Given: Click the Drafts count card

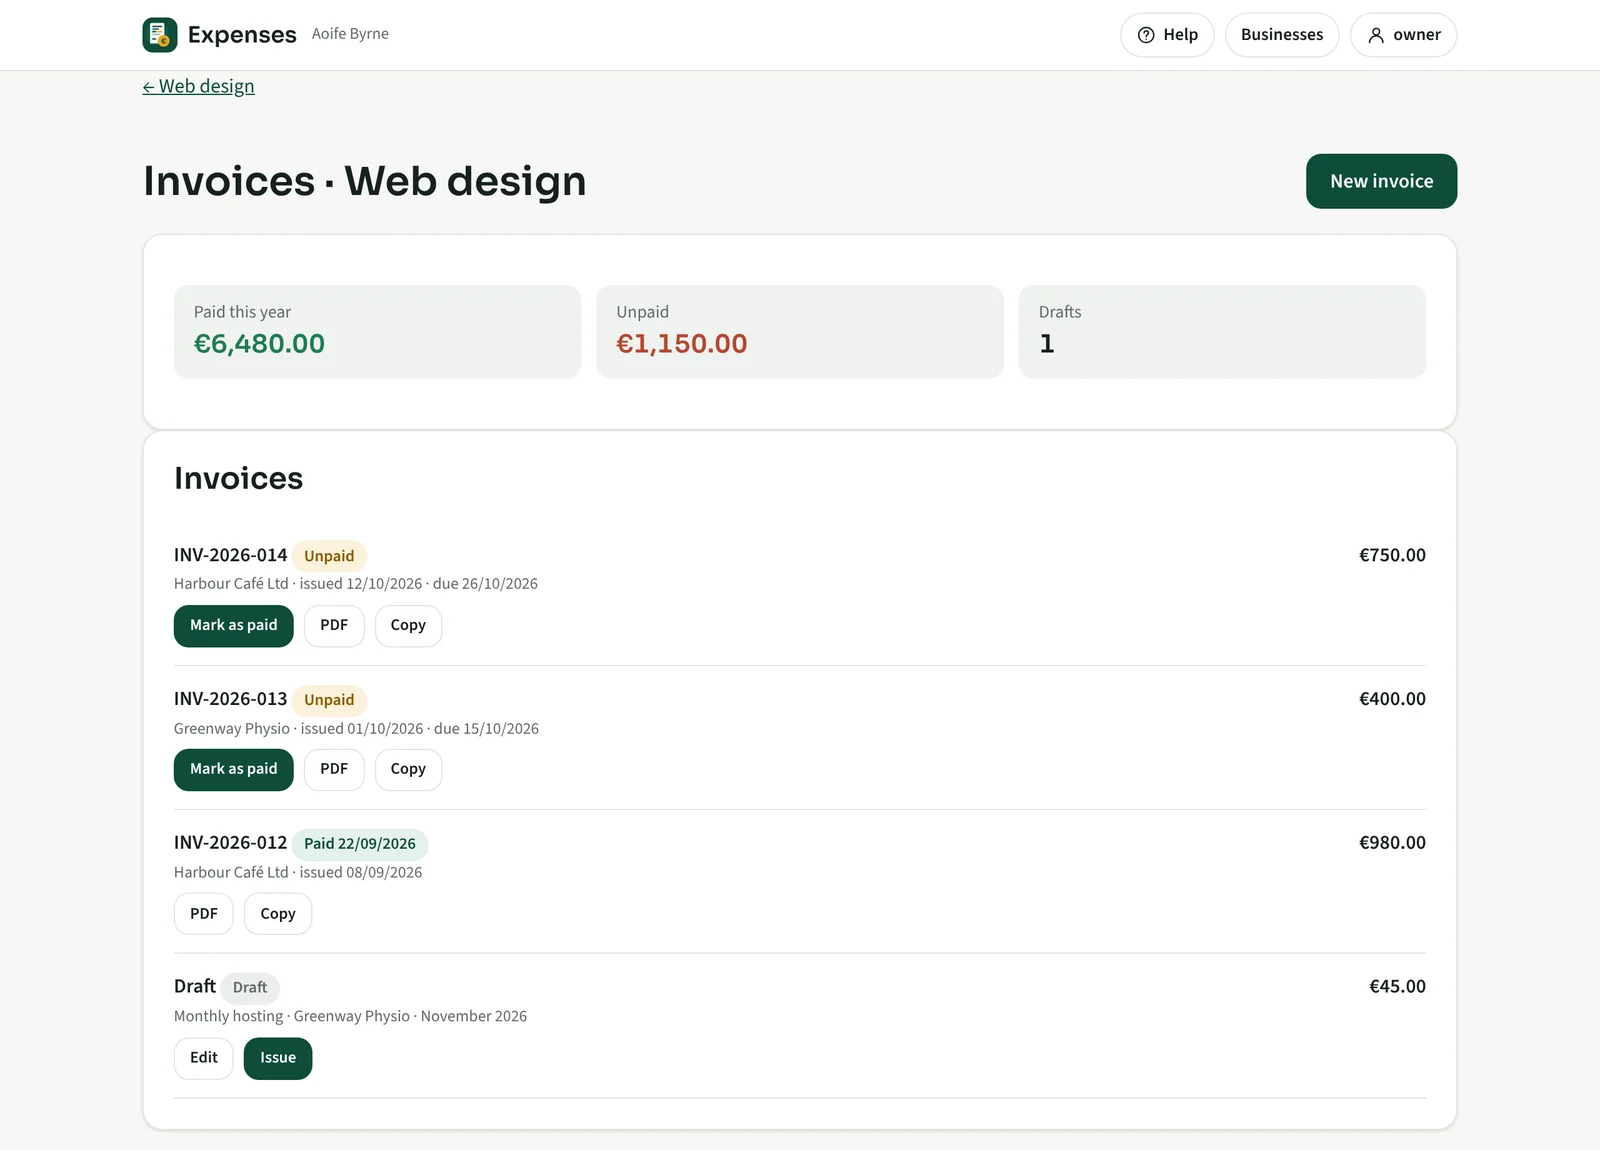Looking at the screenshot, I should pos(1222,332).
